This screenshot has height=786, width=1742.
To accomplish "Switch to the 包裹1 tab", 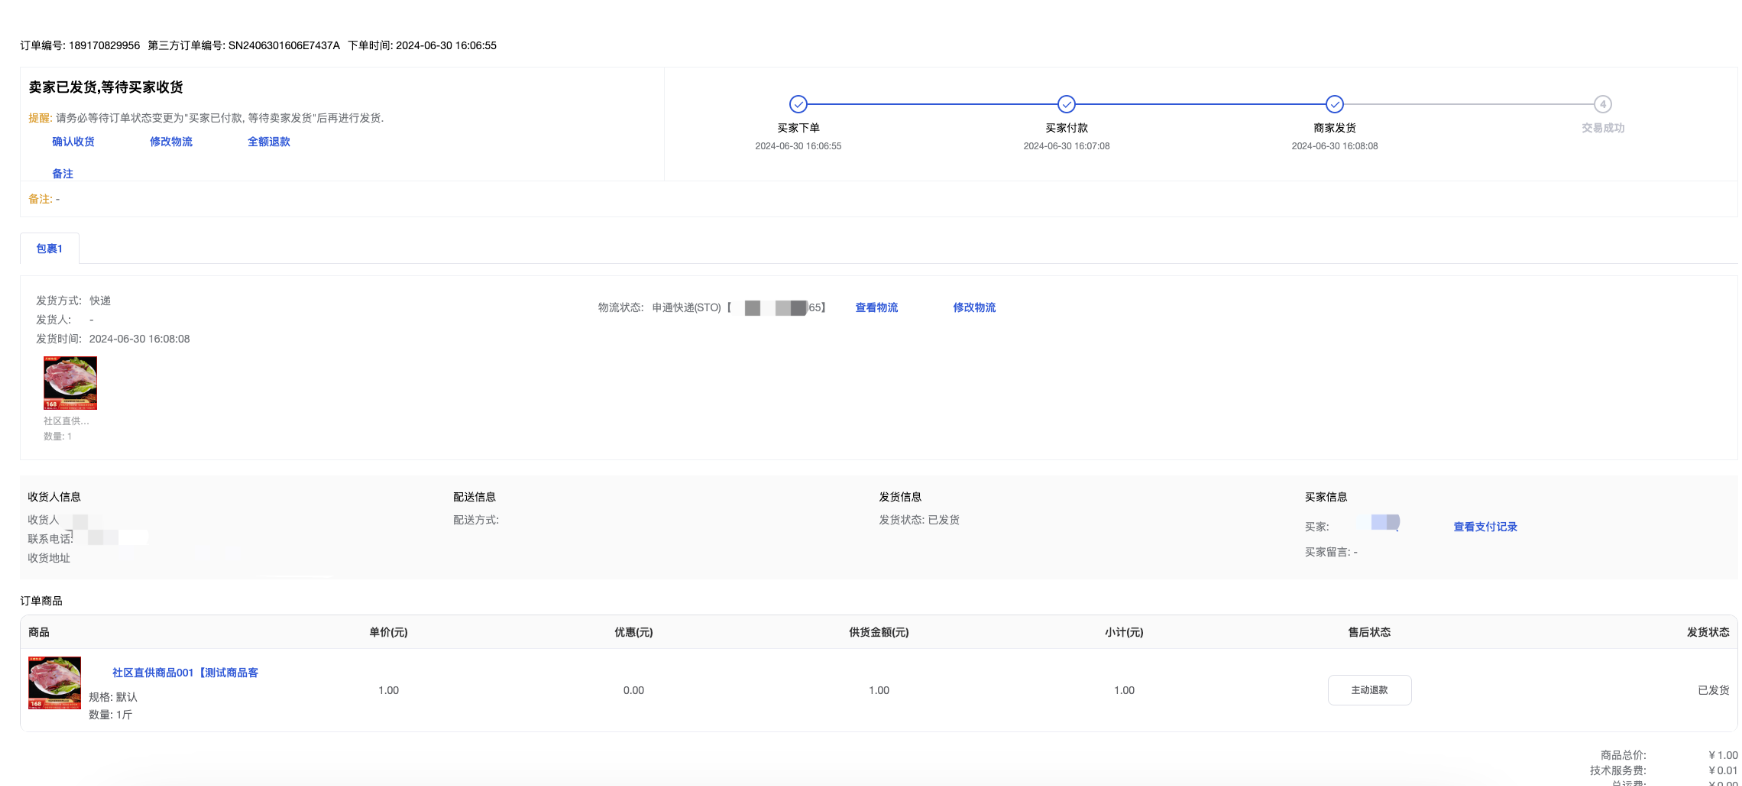I will pos(49,249).
